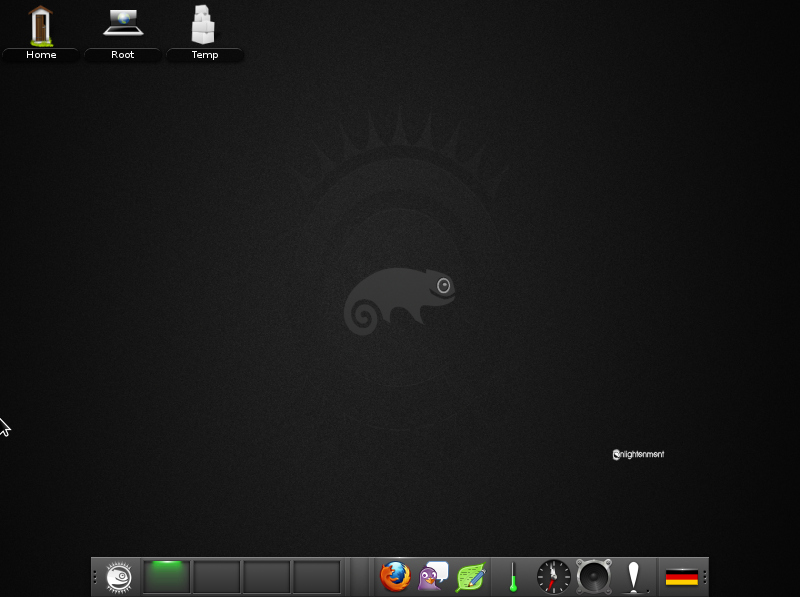Open the Root filesystem icon
The height and width of the screenshot is (597, 800).
[x=122, y=25]
